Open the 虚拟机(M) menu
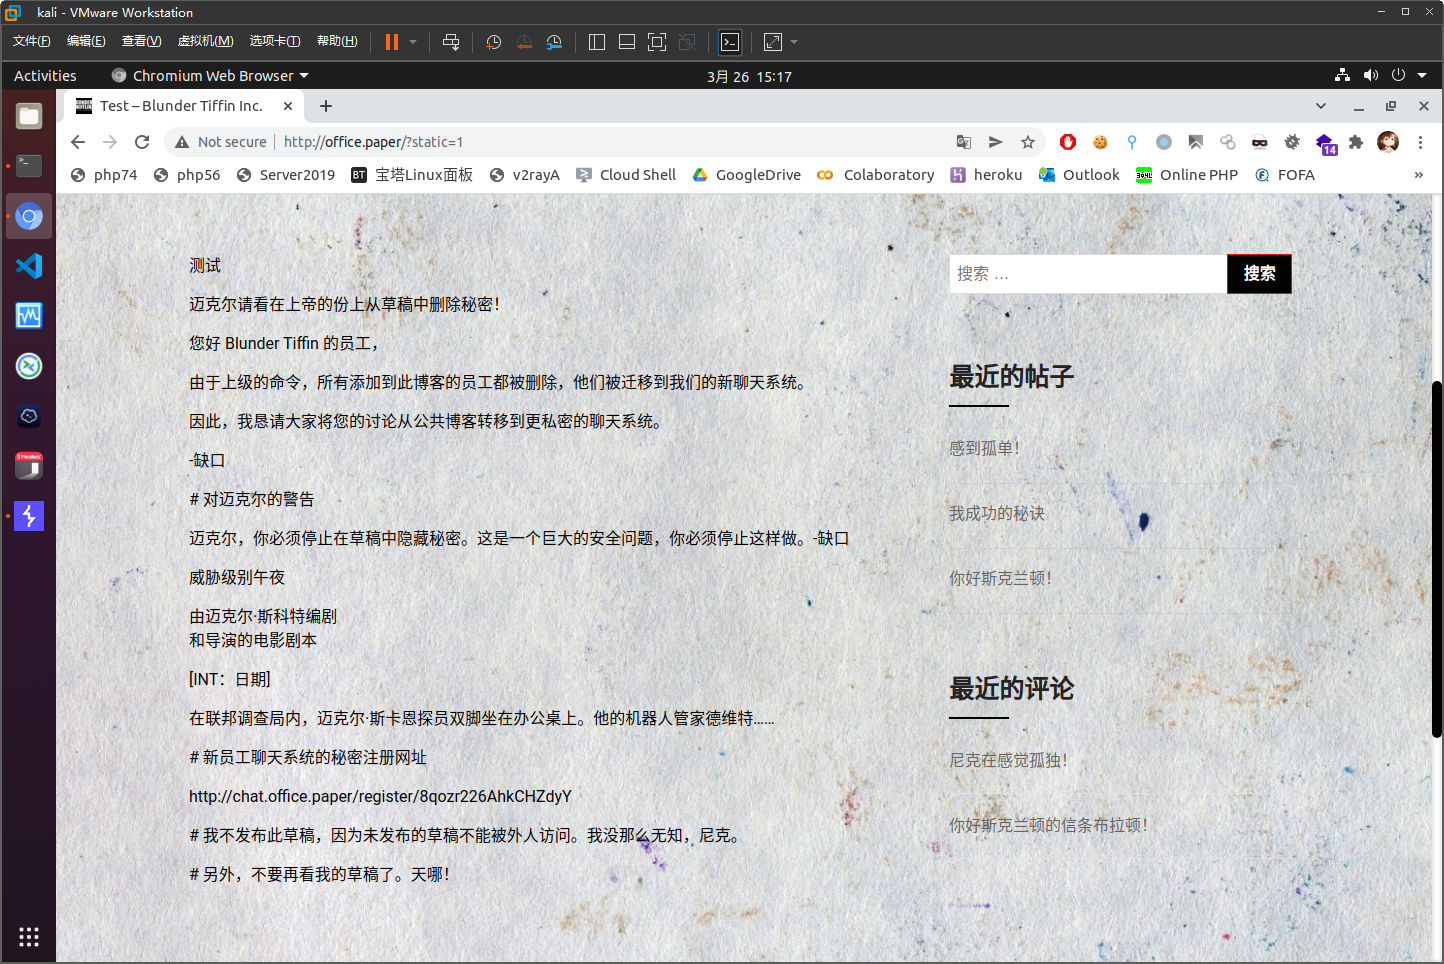Image resolution: width=1444 pixels, height=964 pixels. (205, 41)
